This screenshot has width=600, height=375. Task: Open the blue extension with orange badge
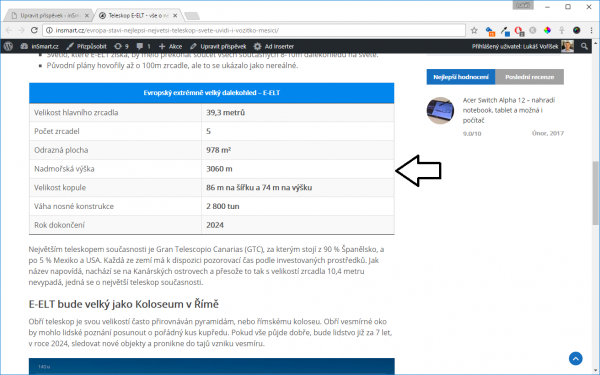490,31
